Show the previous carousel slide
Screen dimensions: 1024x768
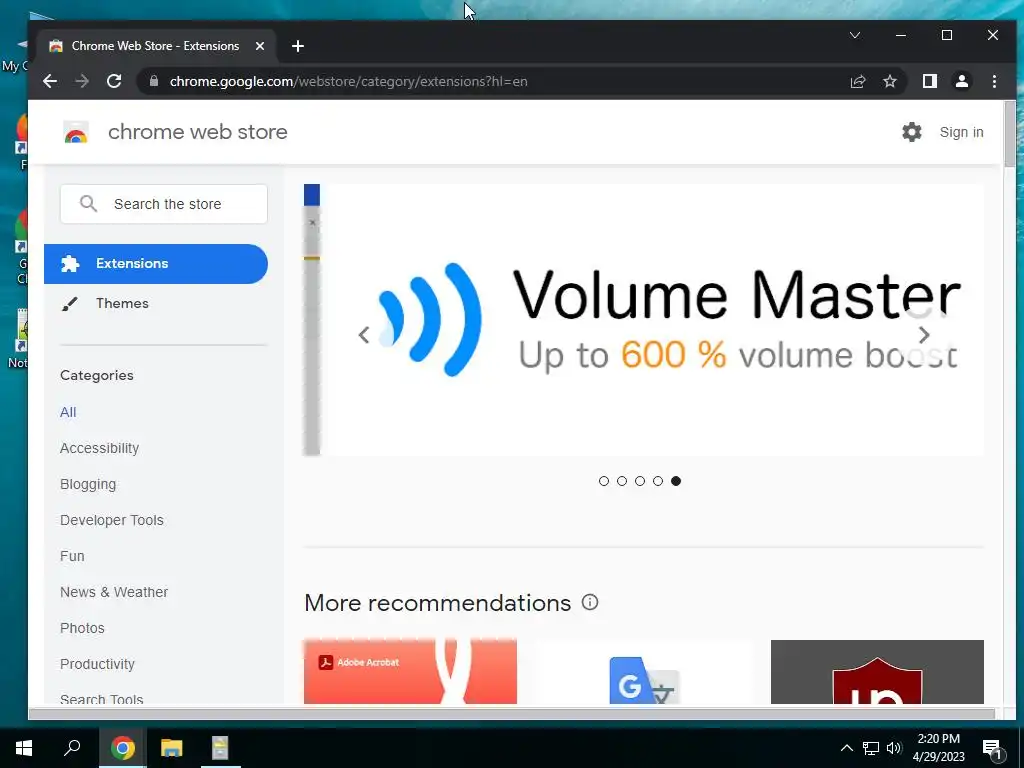(364, 335)
